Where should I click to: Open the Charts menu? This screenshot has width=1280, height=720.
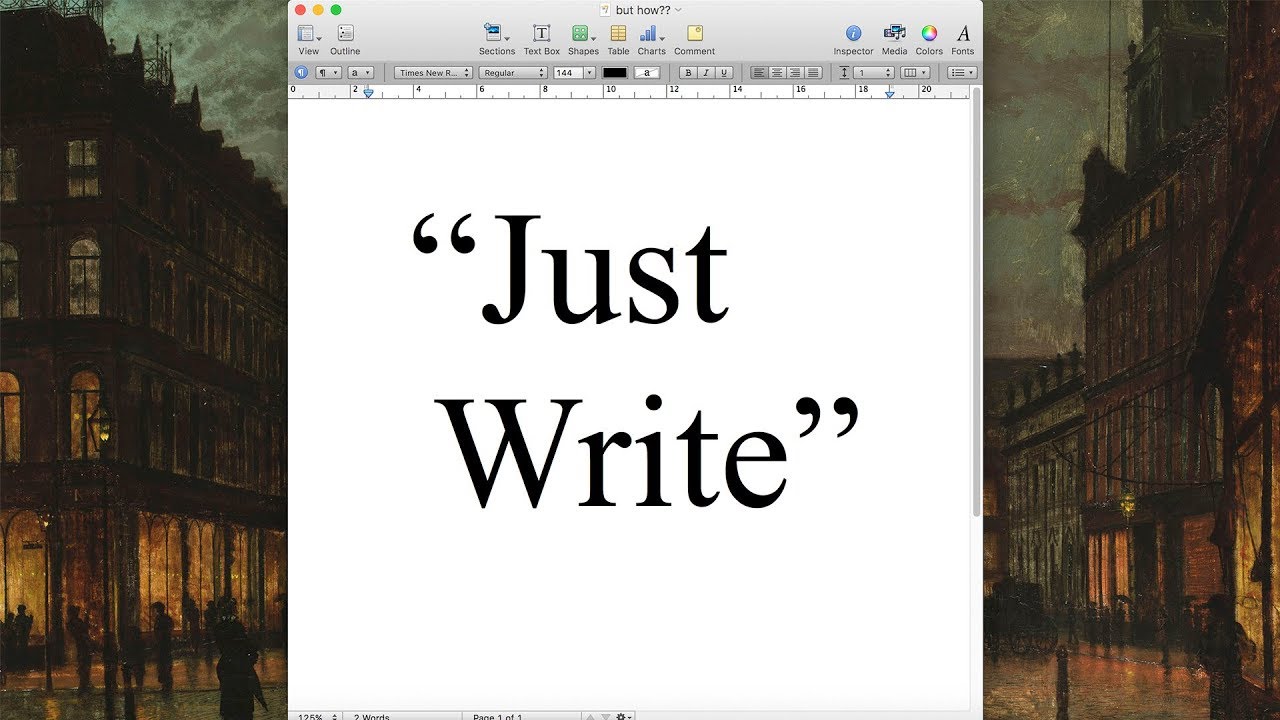coord(652,39)
